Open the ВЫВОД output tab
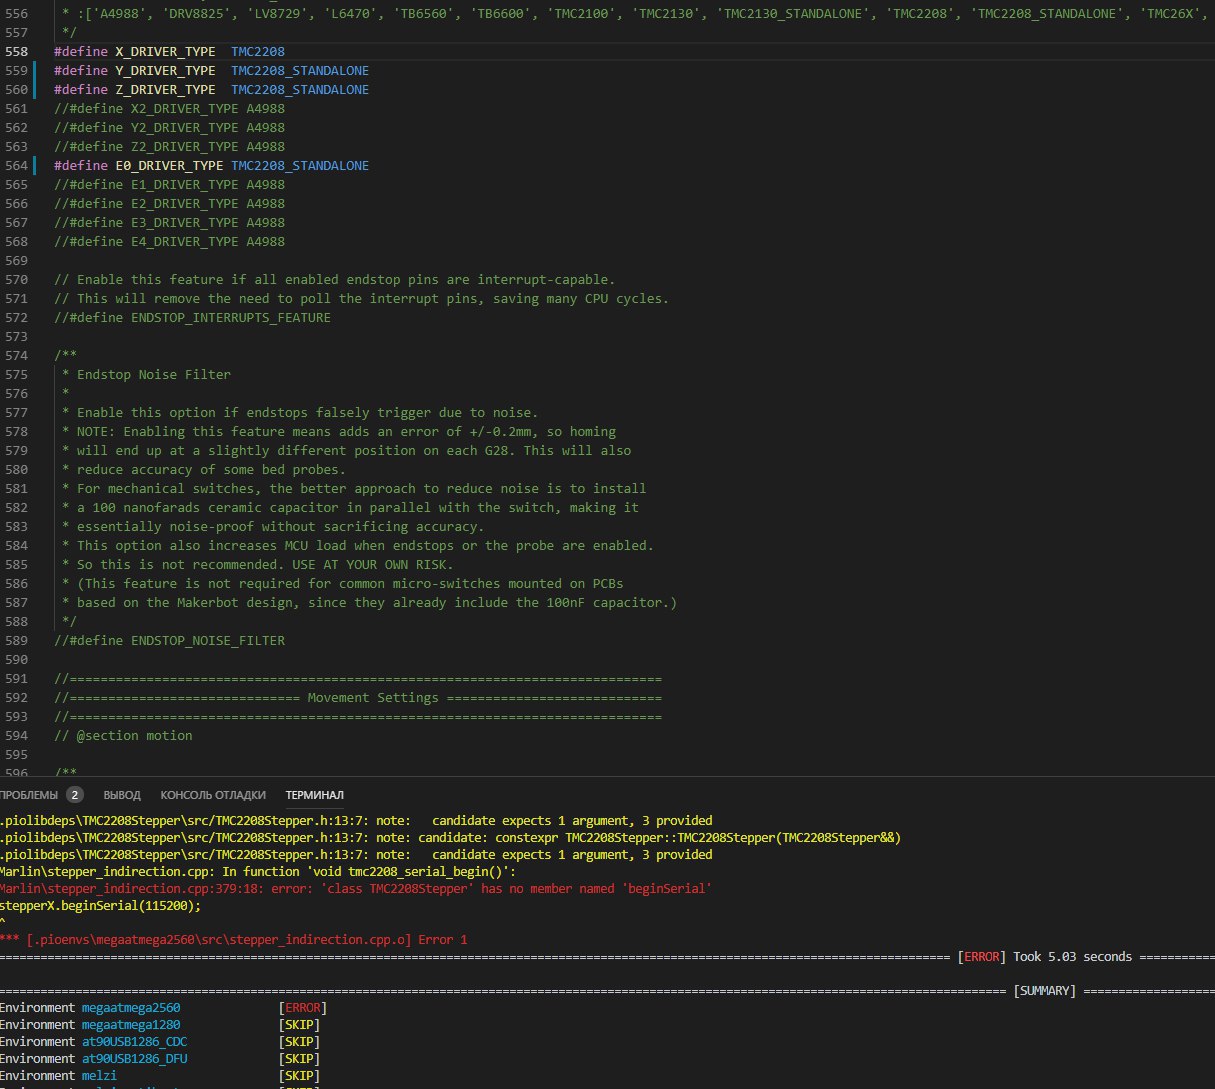 pyautogui.click(x=122, y=795)
